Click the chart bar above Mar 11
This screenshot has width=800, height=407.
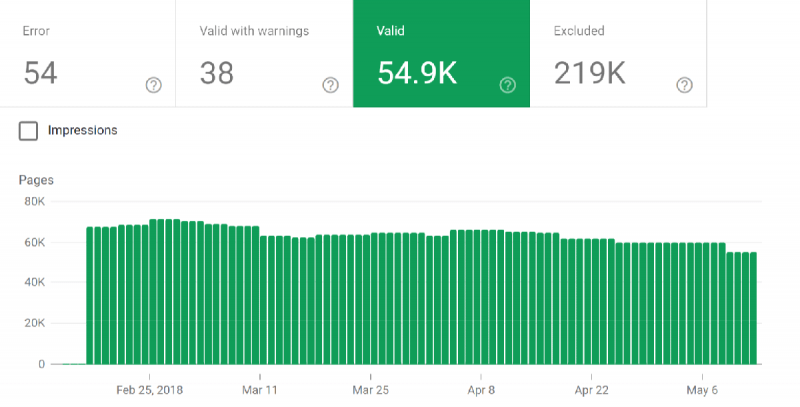tap(263, 300)
